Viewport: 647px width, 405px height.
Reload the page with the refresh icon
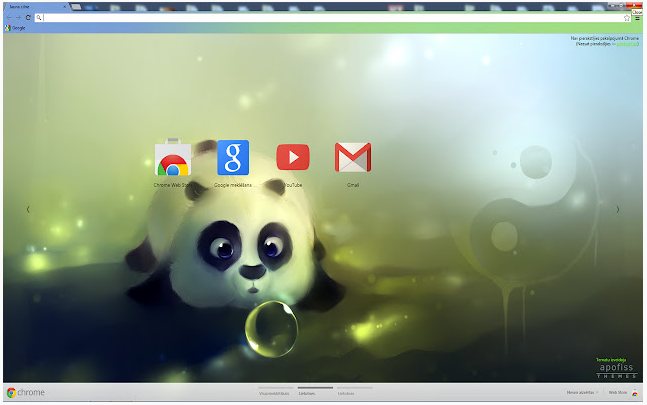[x=28, y=18]
